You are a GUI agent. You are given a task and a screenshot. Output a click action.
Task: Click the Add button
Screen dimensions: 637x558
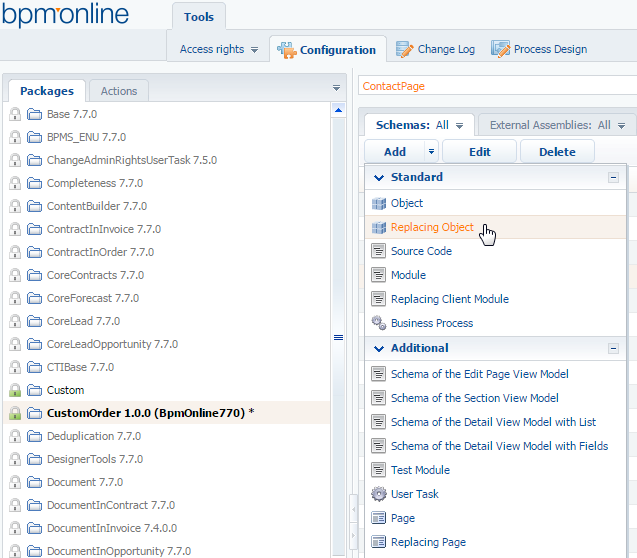coord(395,152)
